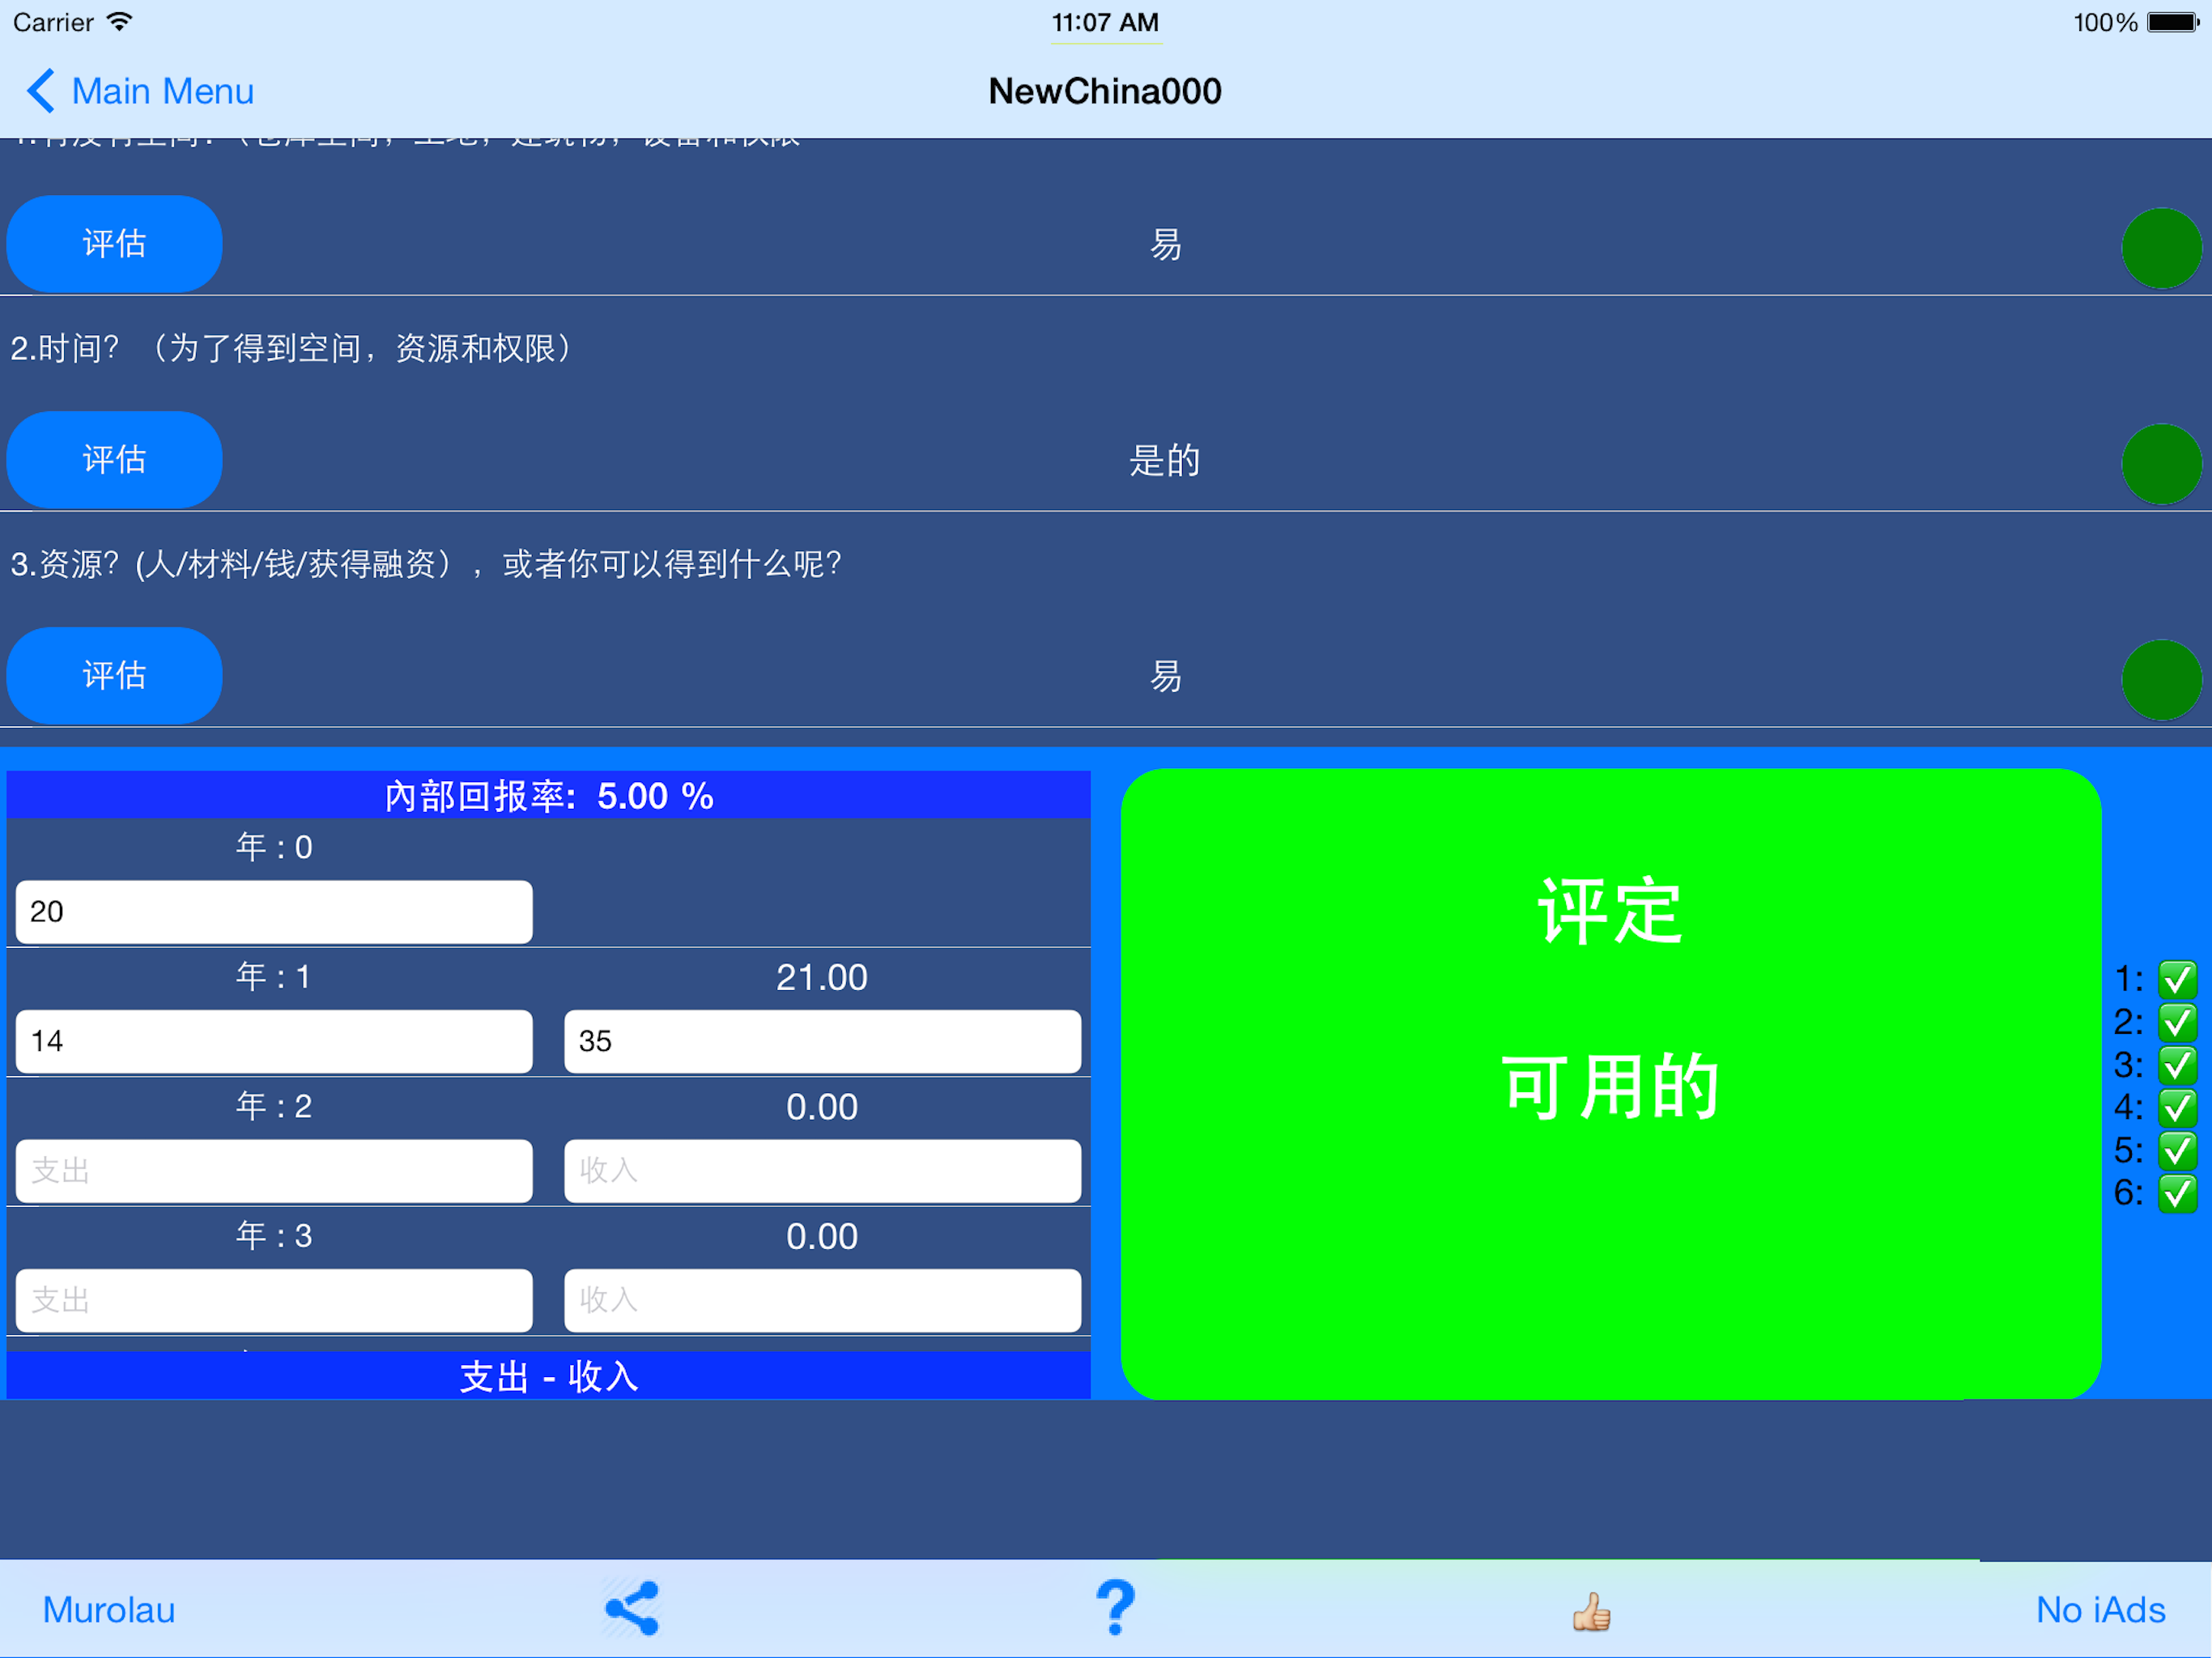Screen dimensions: 2212x1658
Task: Tap the 內部回报率 5.00 % header
Action: point(548,796)
